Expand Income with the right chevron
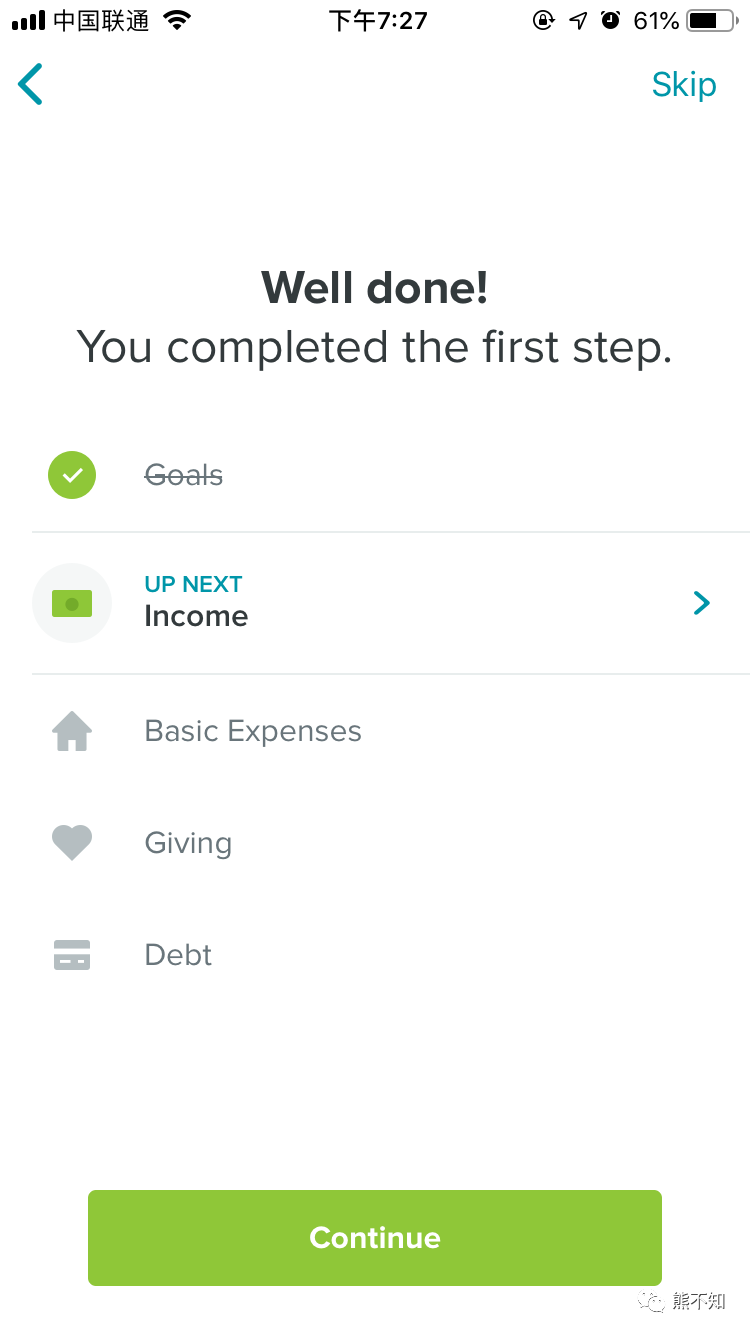750x1334 pixels. pyautogui.click(x=702, y=602)
